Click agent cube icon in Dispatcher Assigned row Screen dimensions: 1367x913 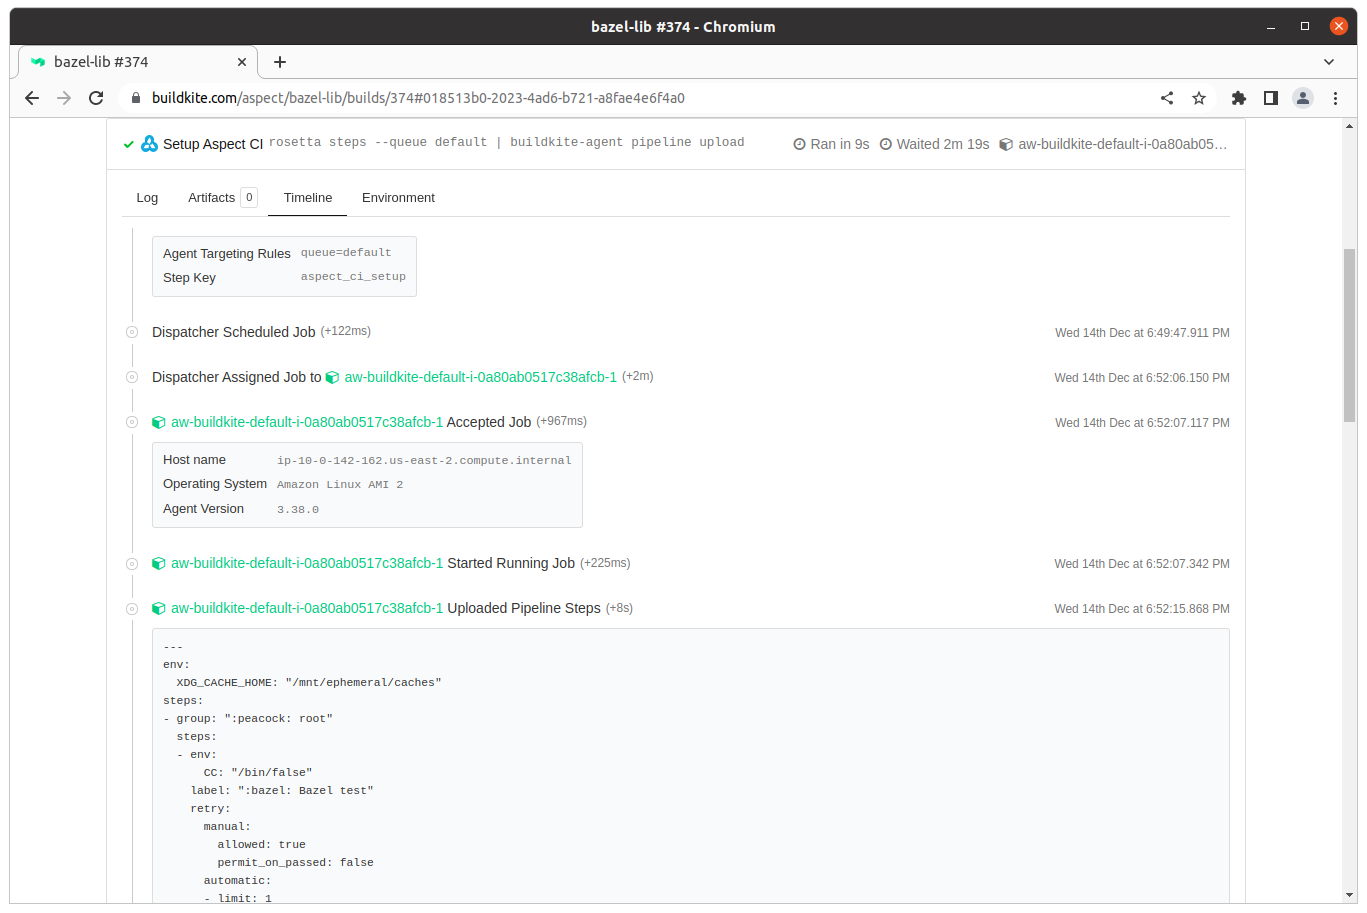(332, 377)
